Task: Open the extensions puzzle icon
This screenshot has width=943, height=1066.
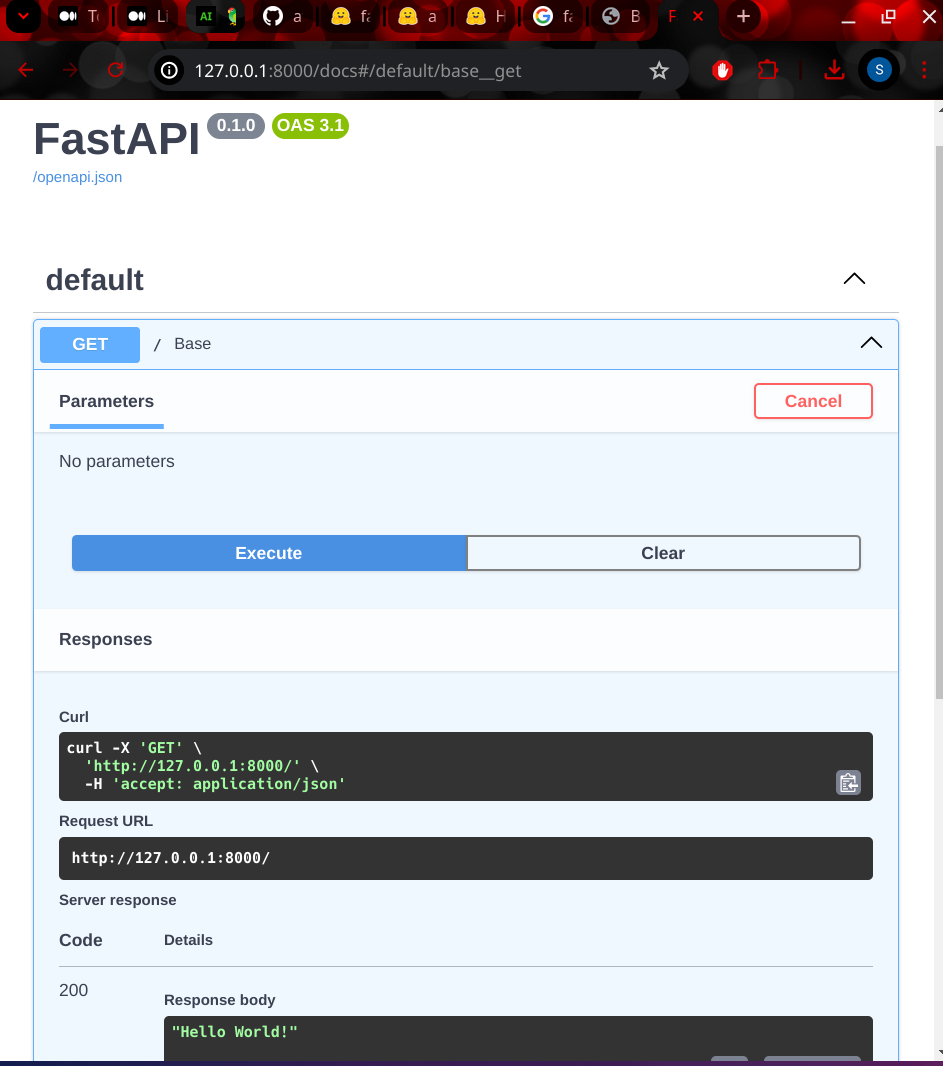Action: [768, 70]
